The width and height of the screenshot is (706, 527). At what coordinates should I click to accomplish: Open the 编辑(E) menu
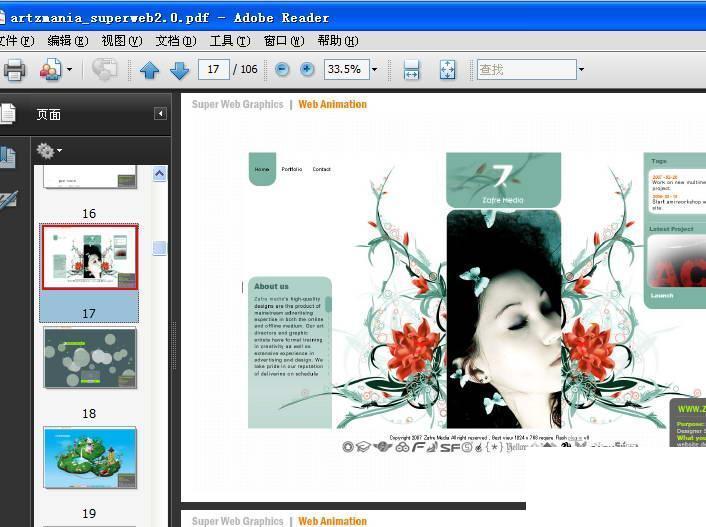coord(68,41)
